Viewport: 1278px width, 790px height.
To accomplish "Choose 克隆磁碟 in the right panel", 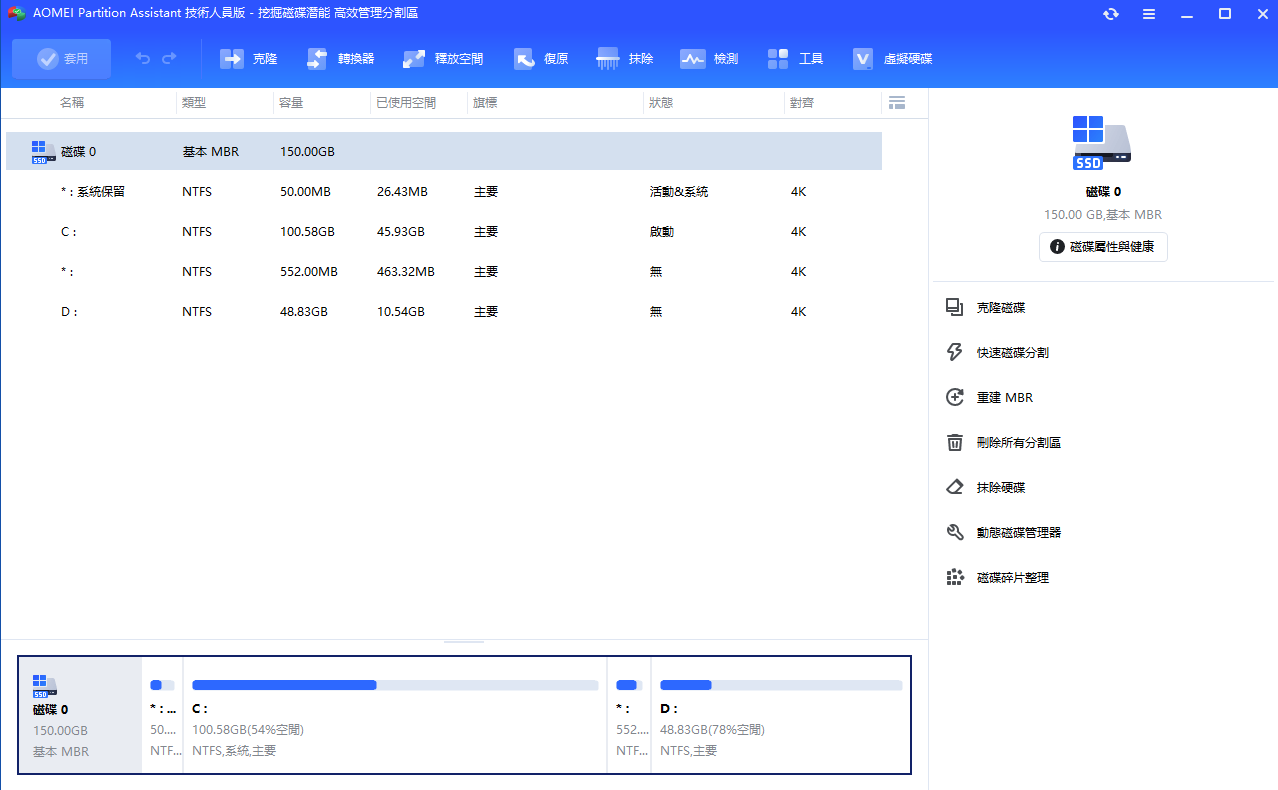I will point(1000,308).
